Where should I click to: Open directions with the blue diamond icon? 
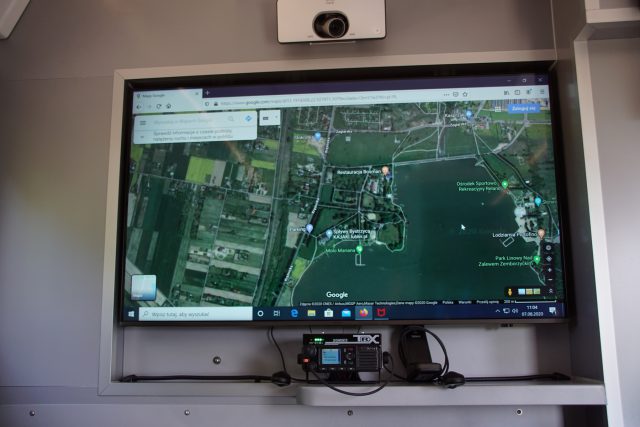point(248,118)
